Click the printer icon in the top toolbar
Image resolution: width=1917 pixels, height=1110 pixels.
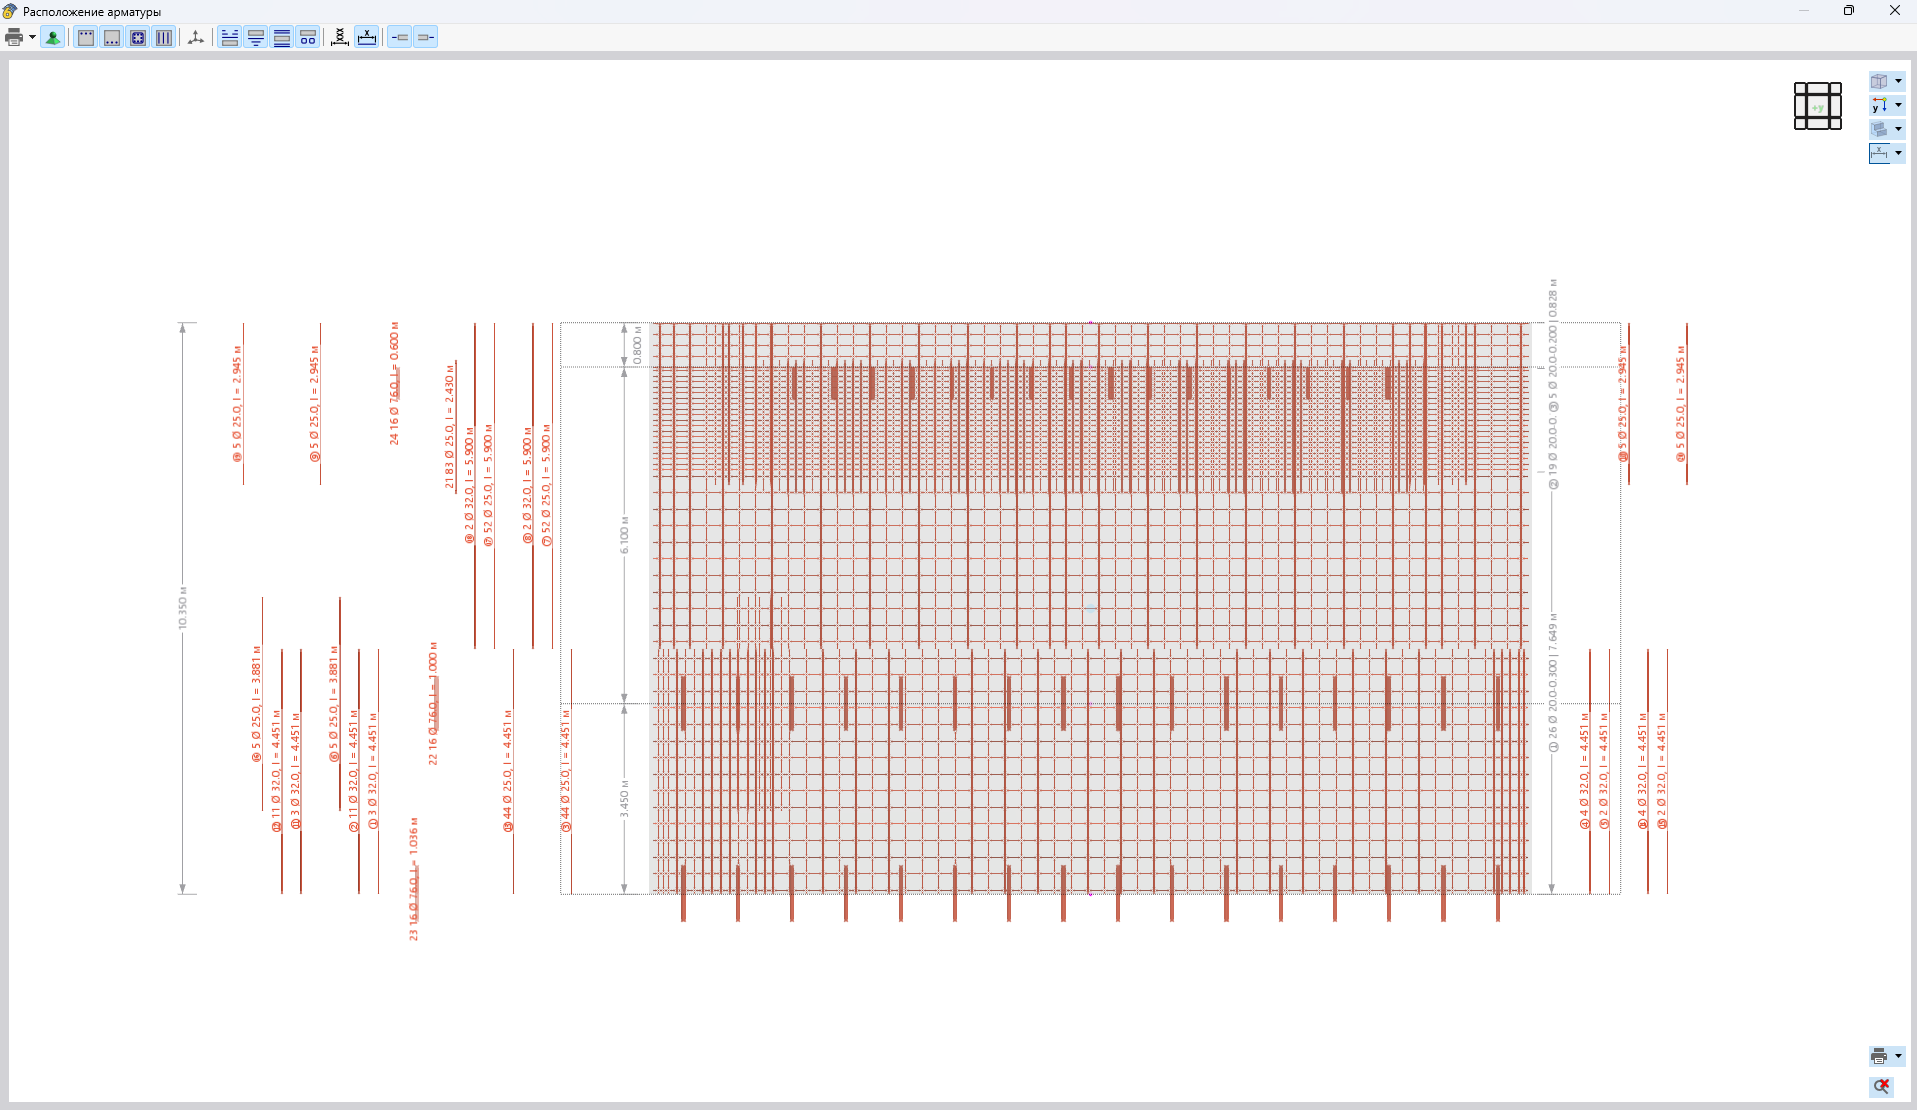(x=14, y=38)
